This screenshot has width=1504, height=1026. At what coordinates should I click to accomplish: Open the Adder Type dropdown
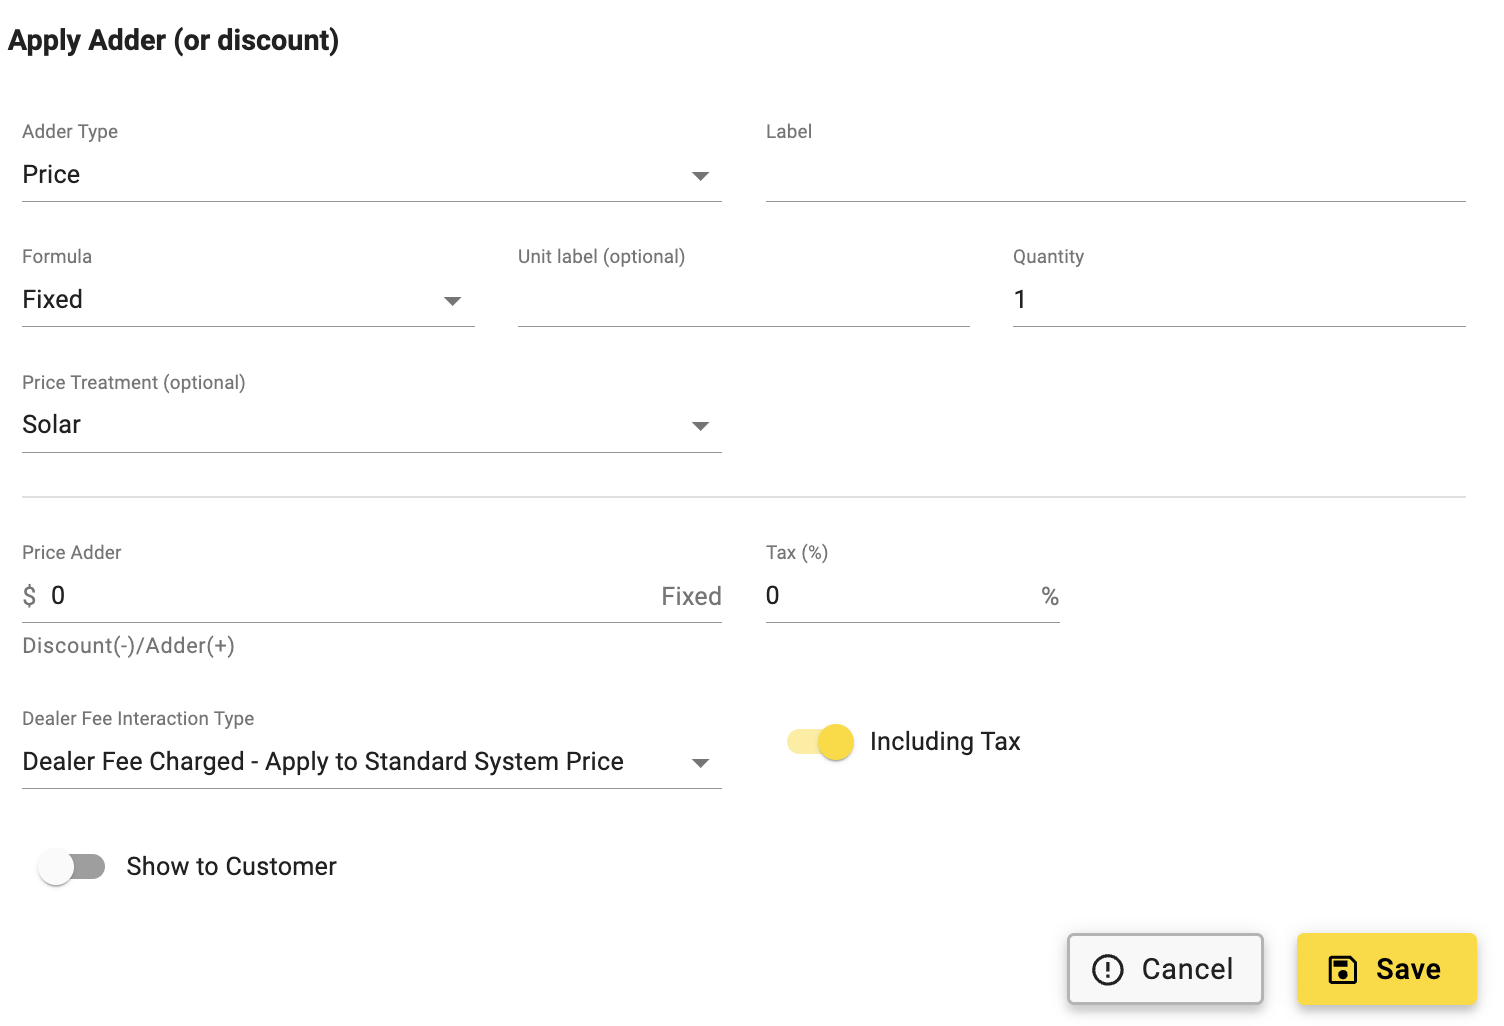[x=371, y=175]
